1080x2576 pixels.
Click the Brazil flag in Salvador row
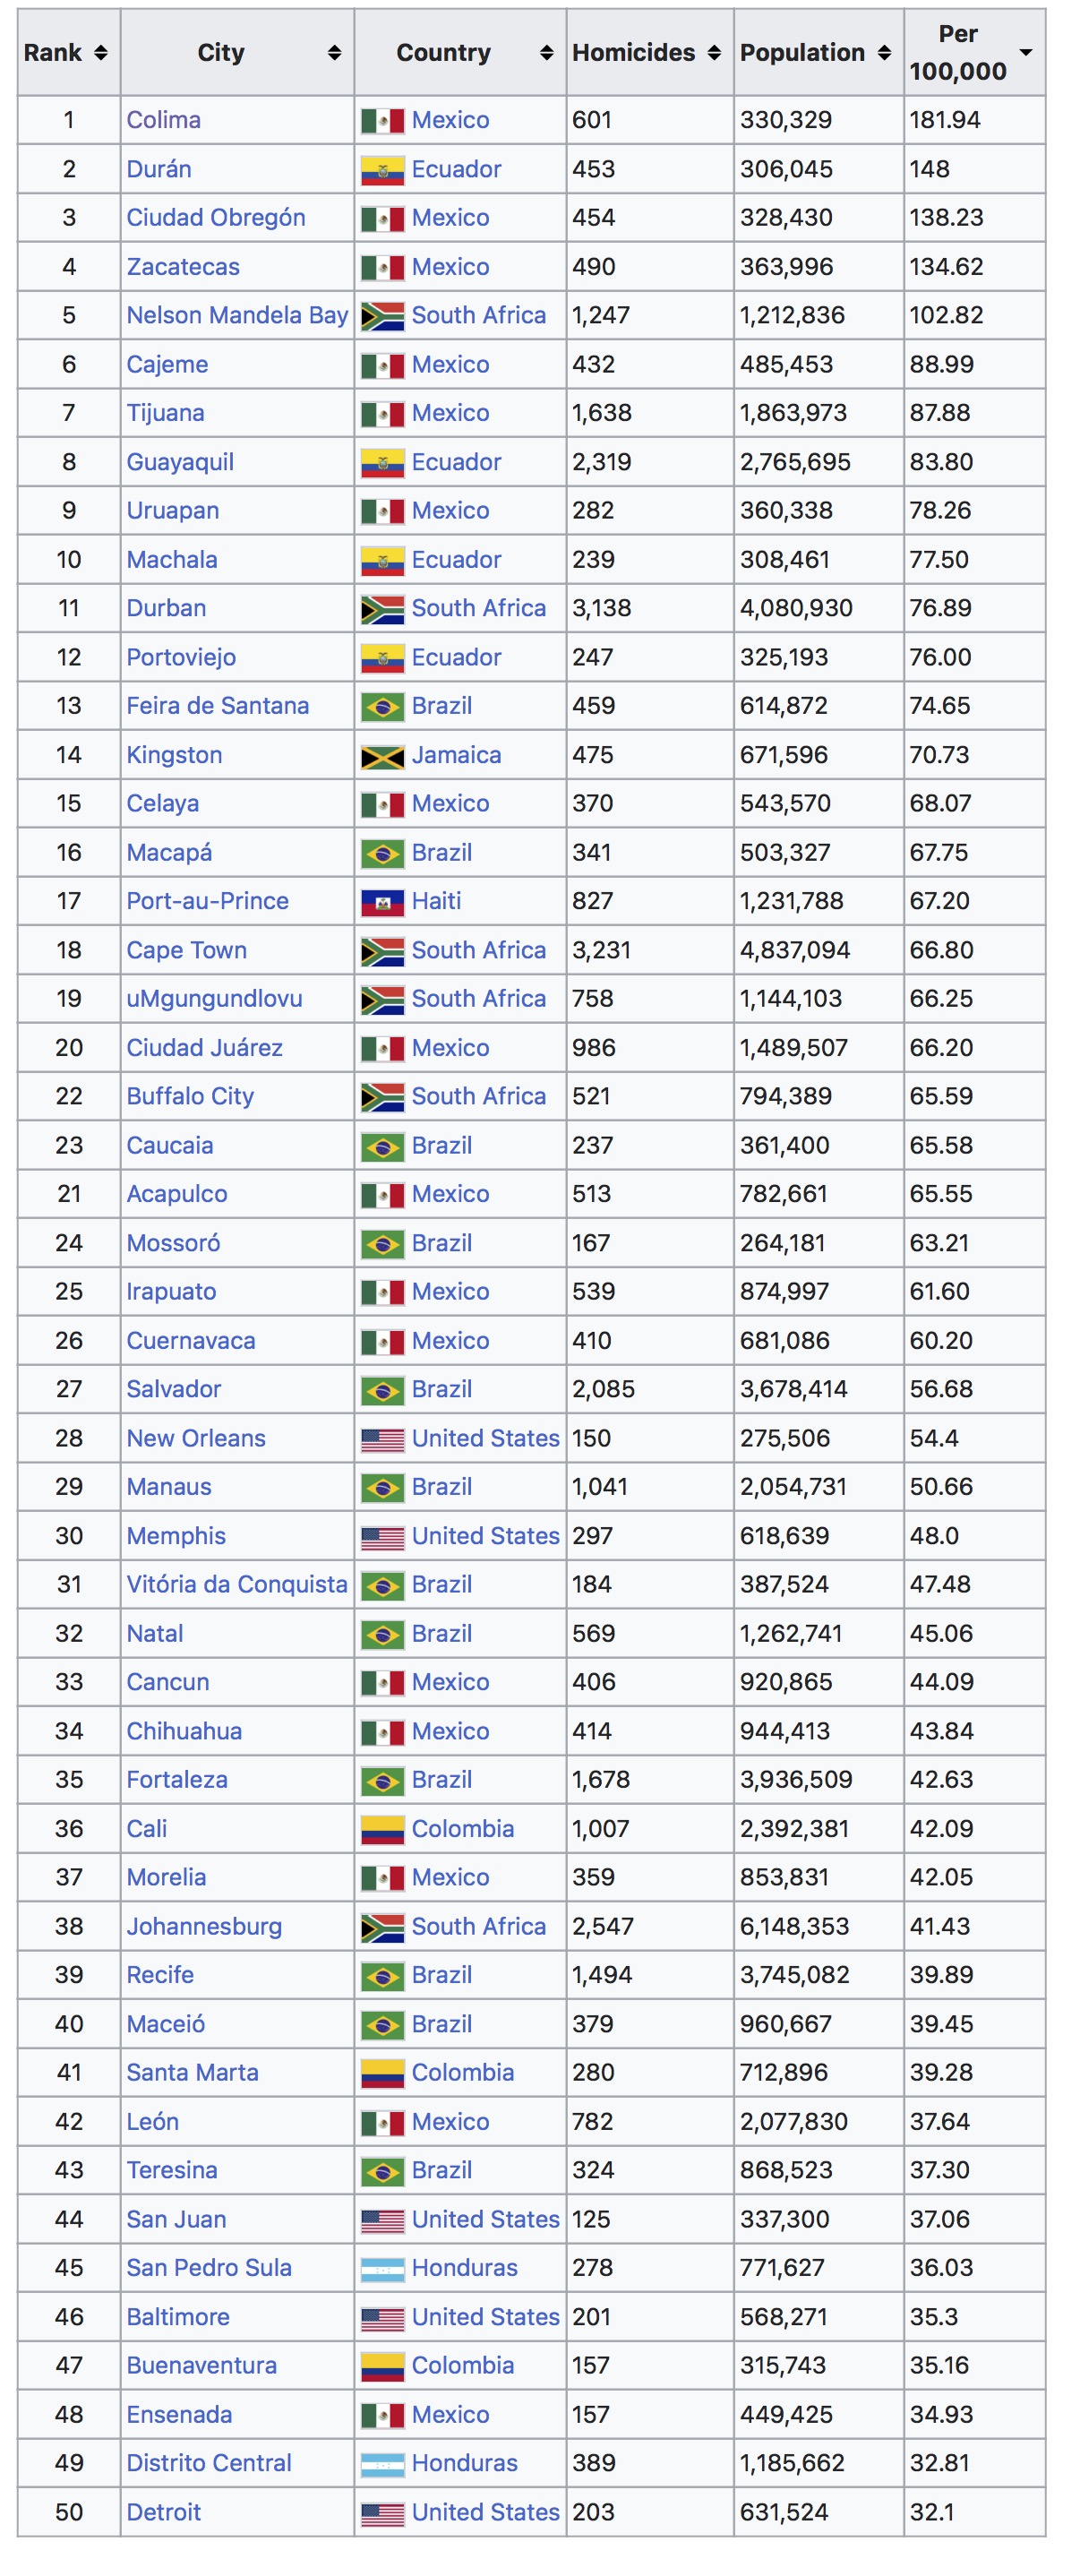click(383, 1390)
